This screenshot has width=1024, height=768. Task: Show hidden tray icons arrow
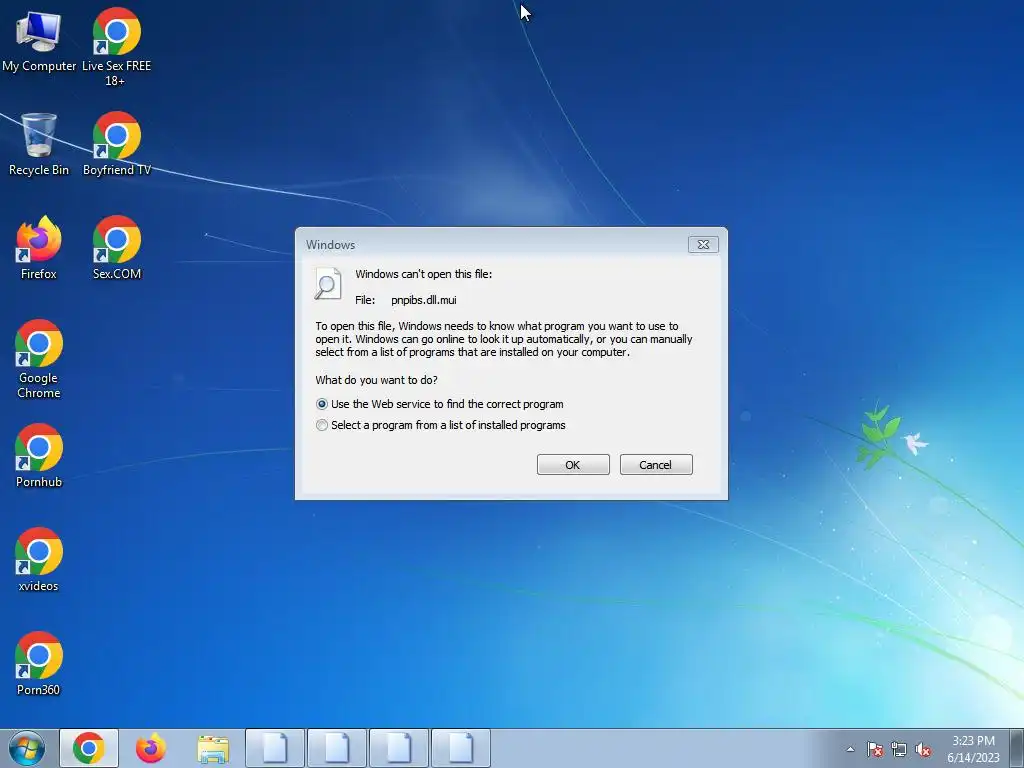coord(850,749)
